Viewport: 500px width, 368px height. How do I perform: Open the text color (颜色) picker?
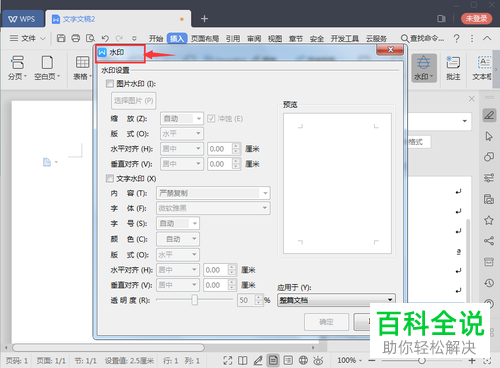point(178,239)
